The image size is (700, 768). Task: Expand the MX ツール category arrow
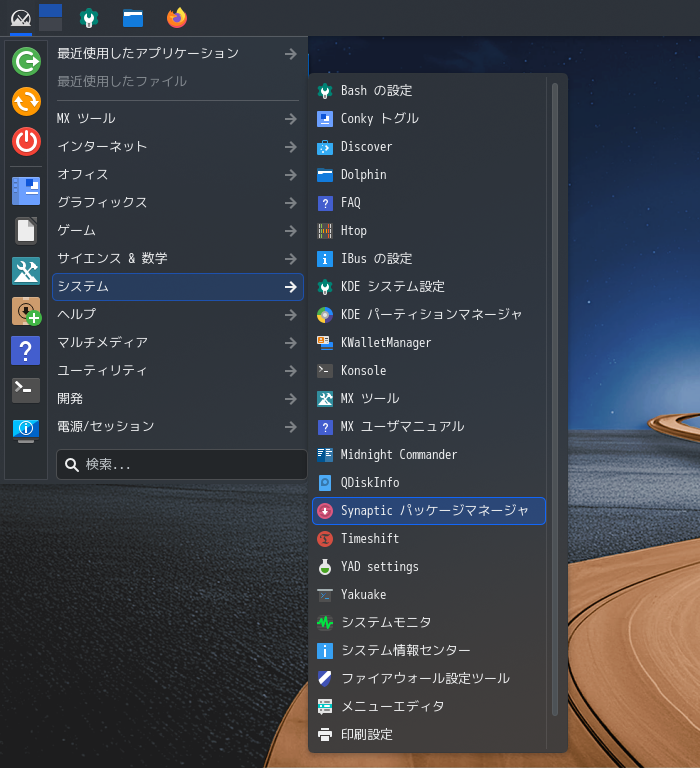coord(291,119)
